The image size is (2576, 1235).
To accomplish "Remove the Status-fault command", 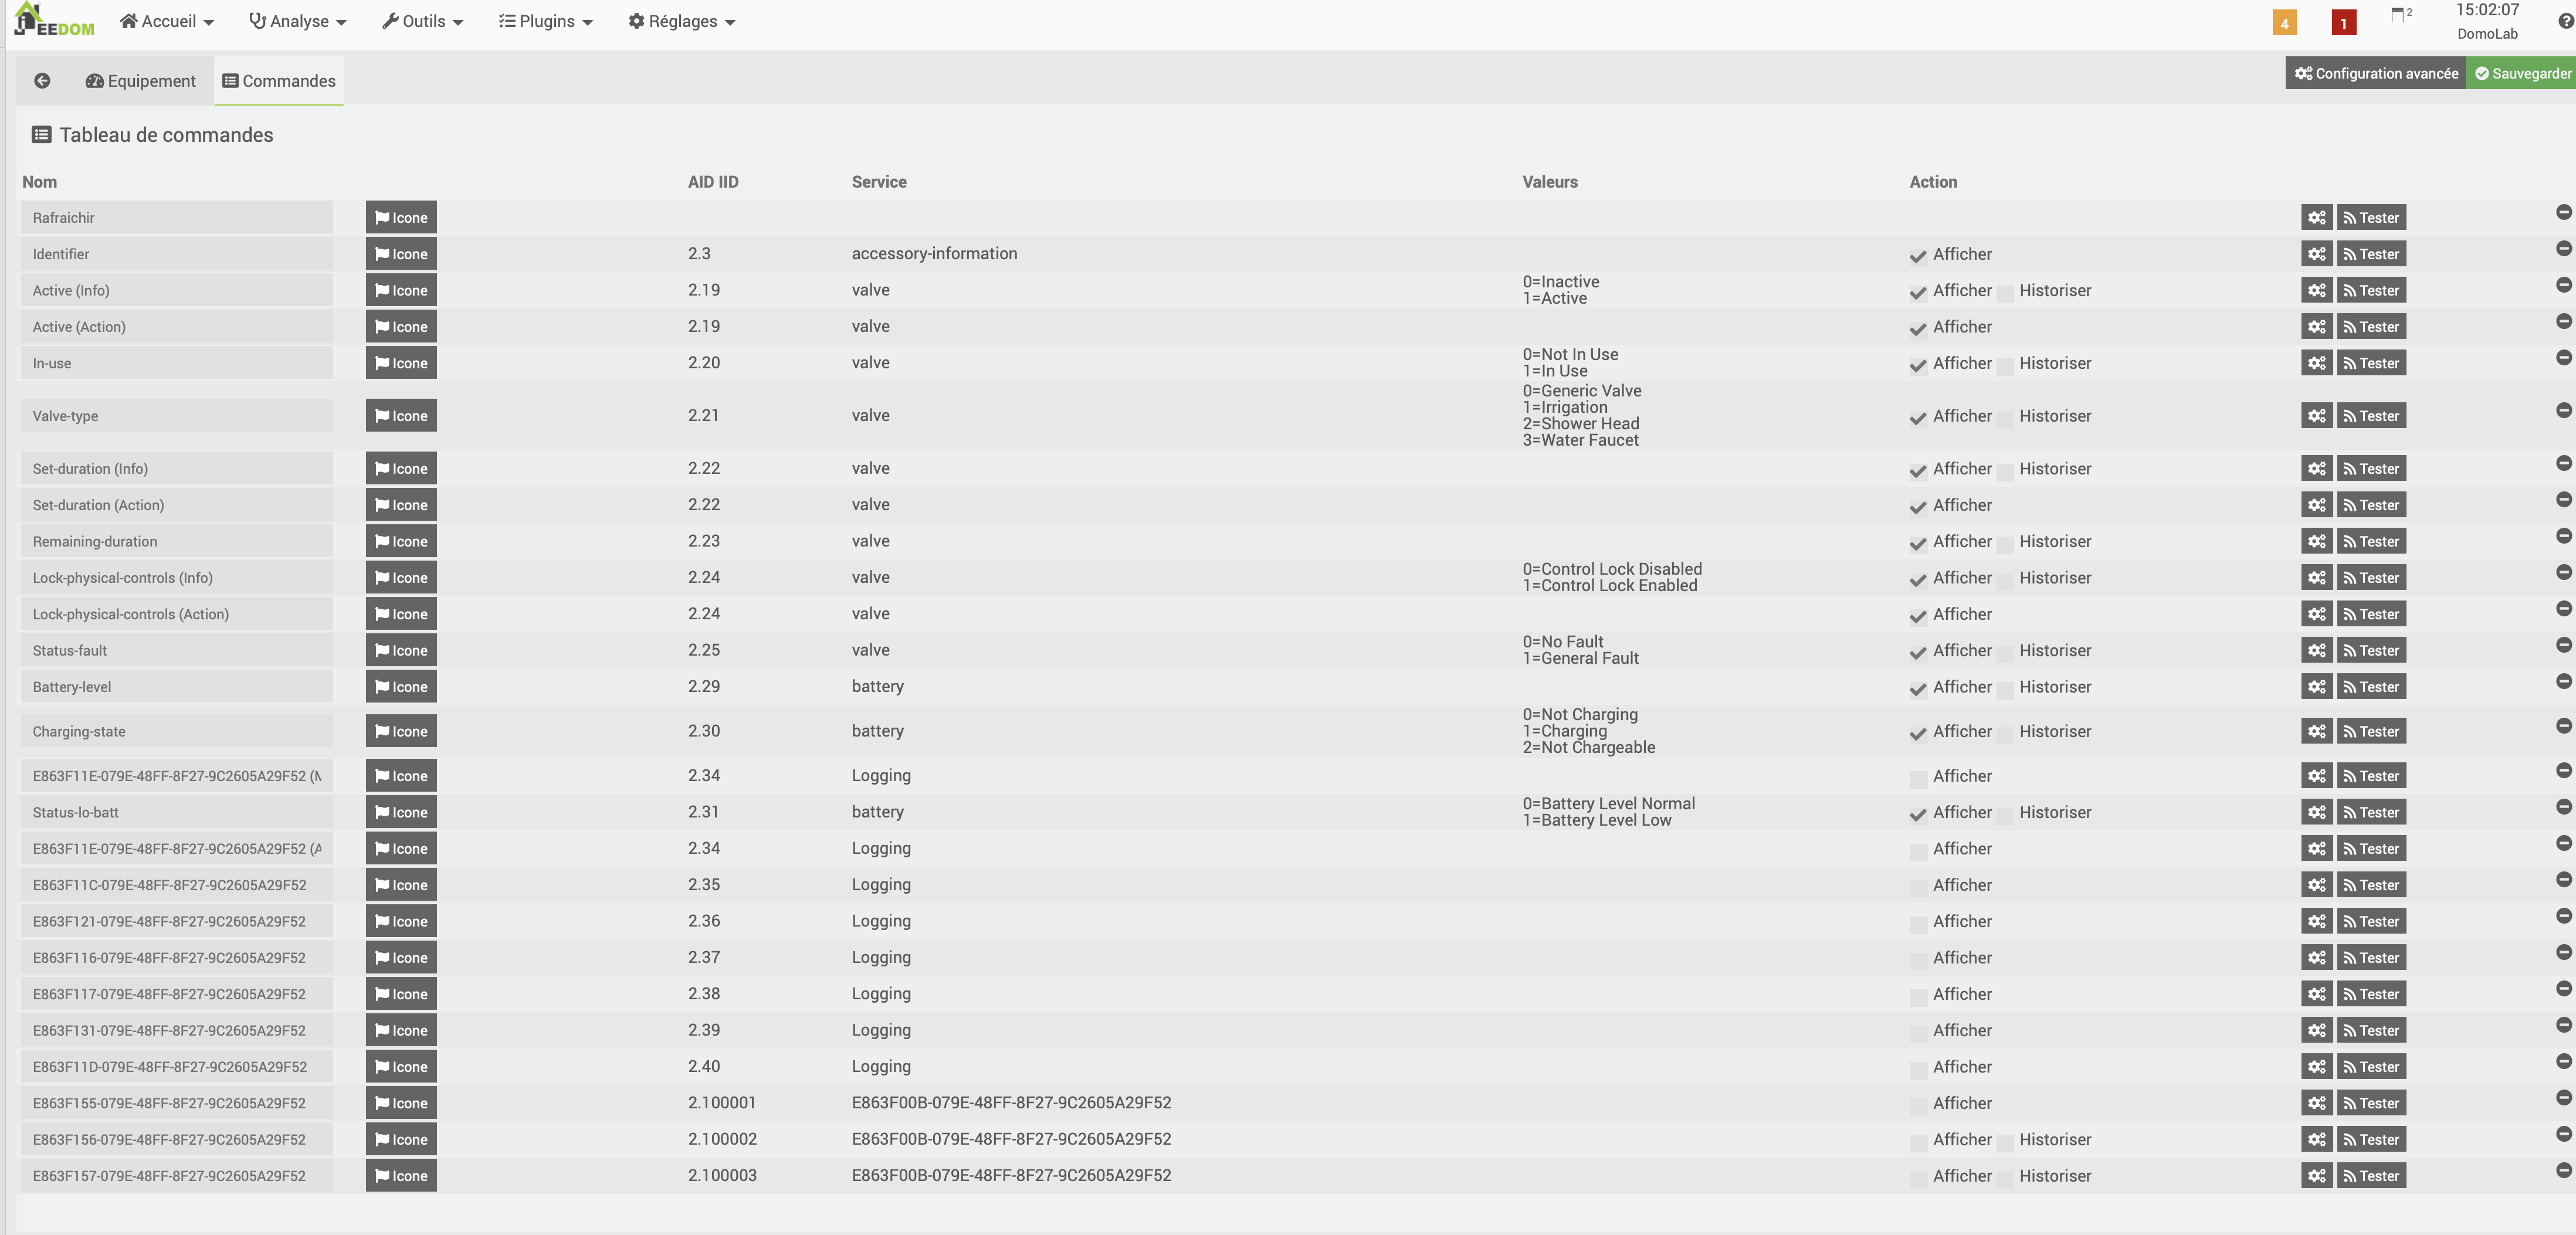I will point(2563,645).
